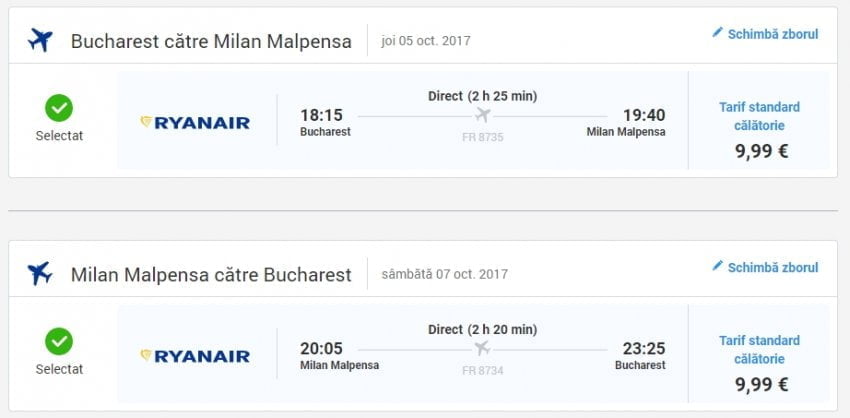850x418 pixels.
Task: Click the Milan Malpensa către Bucharest title
Action: tap(211, 275)
